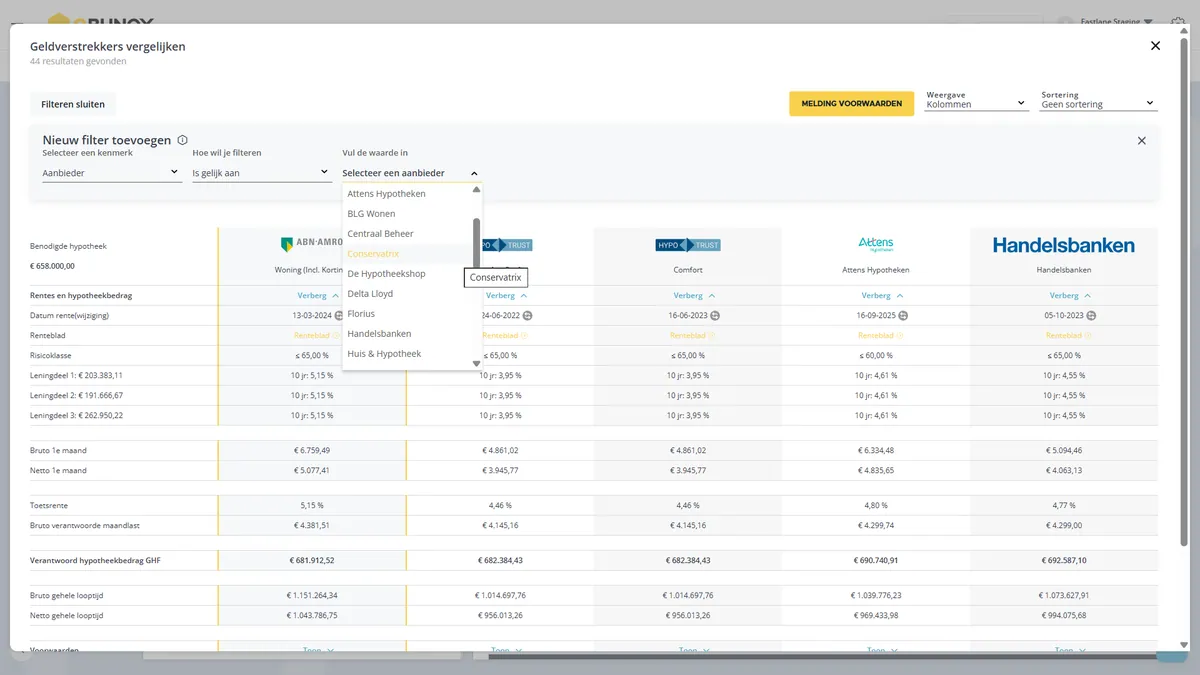Screen dimensions: 1200x675
Task: Click the Attens logo in the column header
Action: point(876,244)
